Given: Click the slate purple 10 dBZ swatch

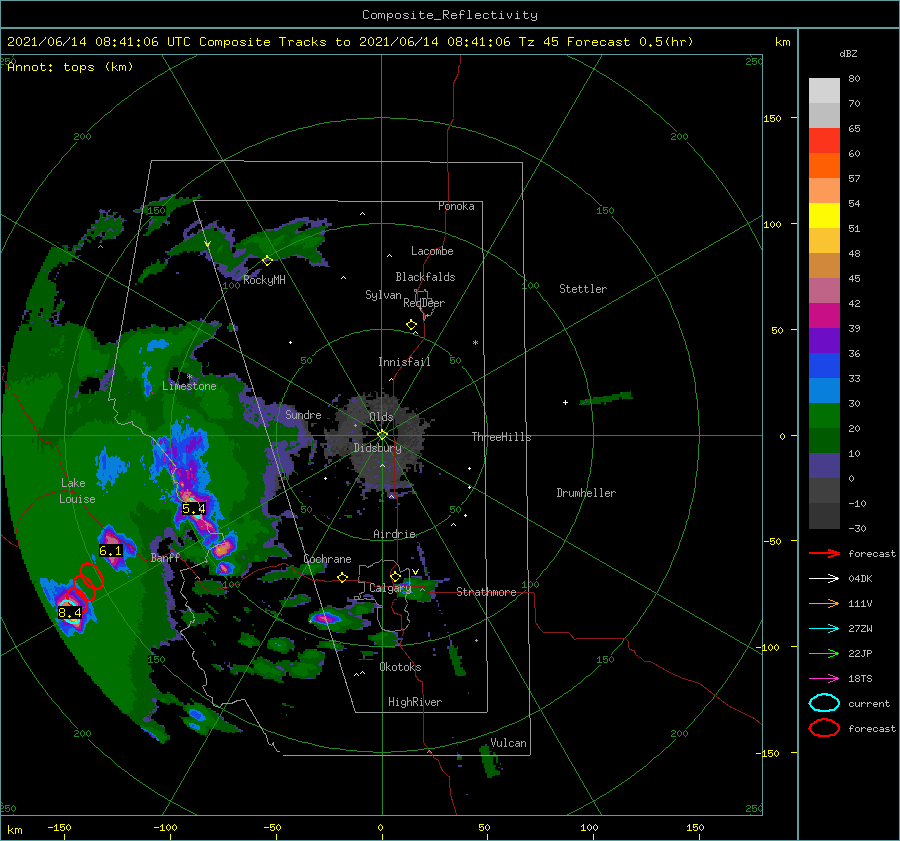Looking at the screenshot, I should coord(824,466).
